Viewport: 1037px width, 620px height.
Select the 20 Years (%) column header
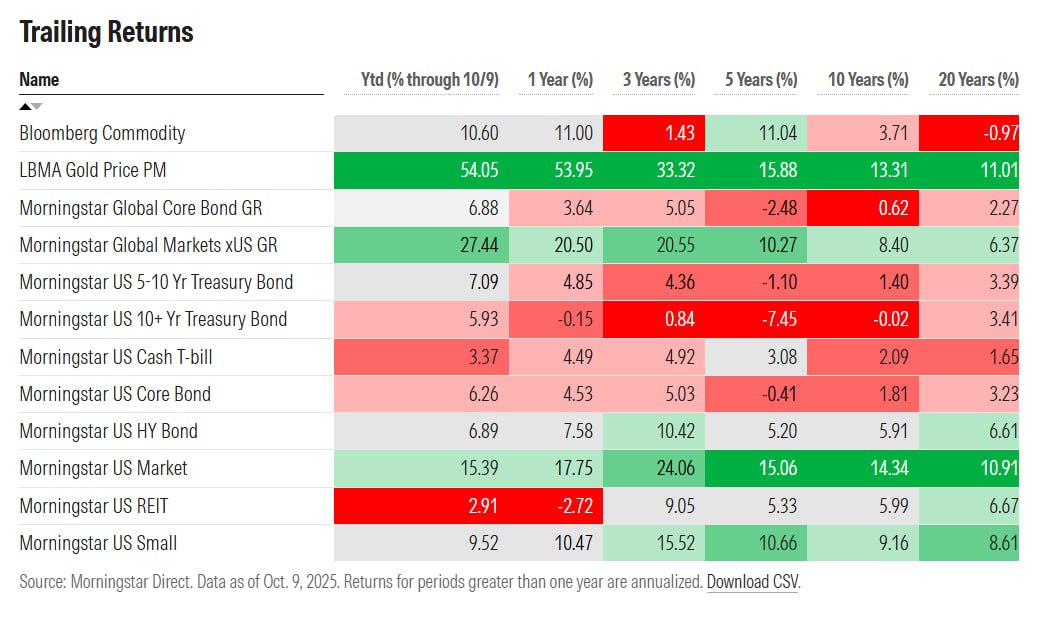tap(978, 79)
